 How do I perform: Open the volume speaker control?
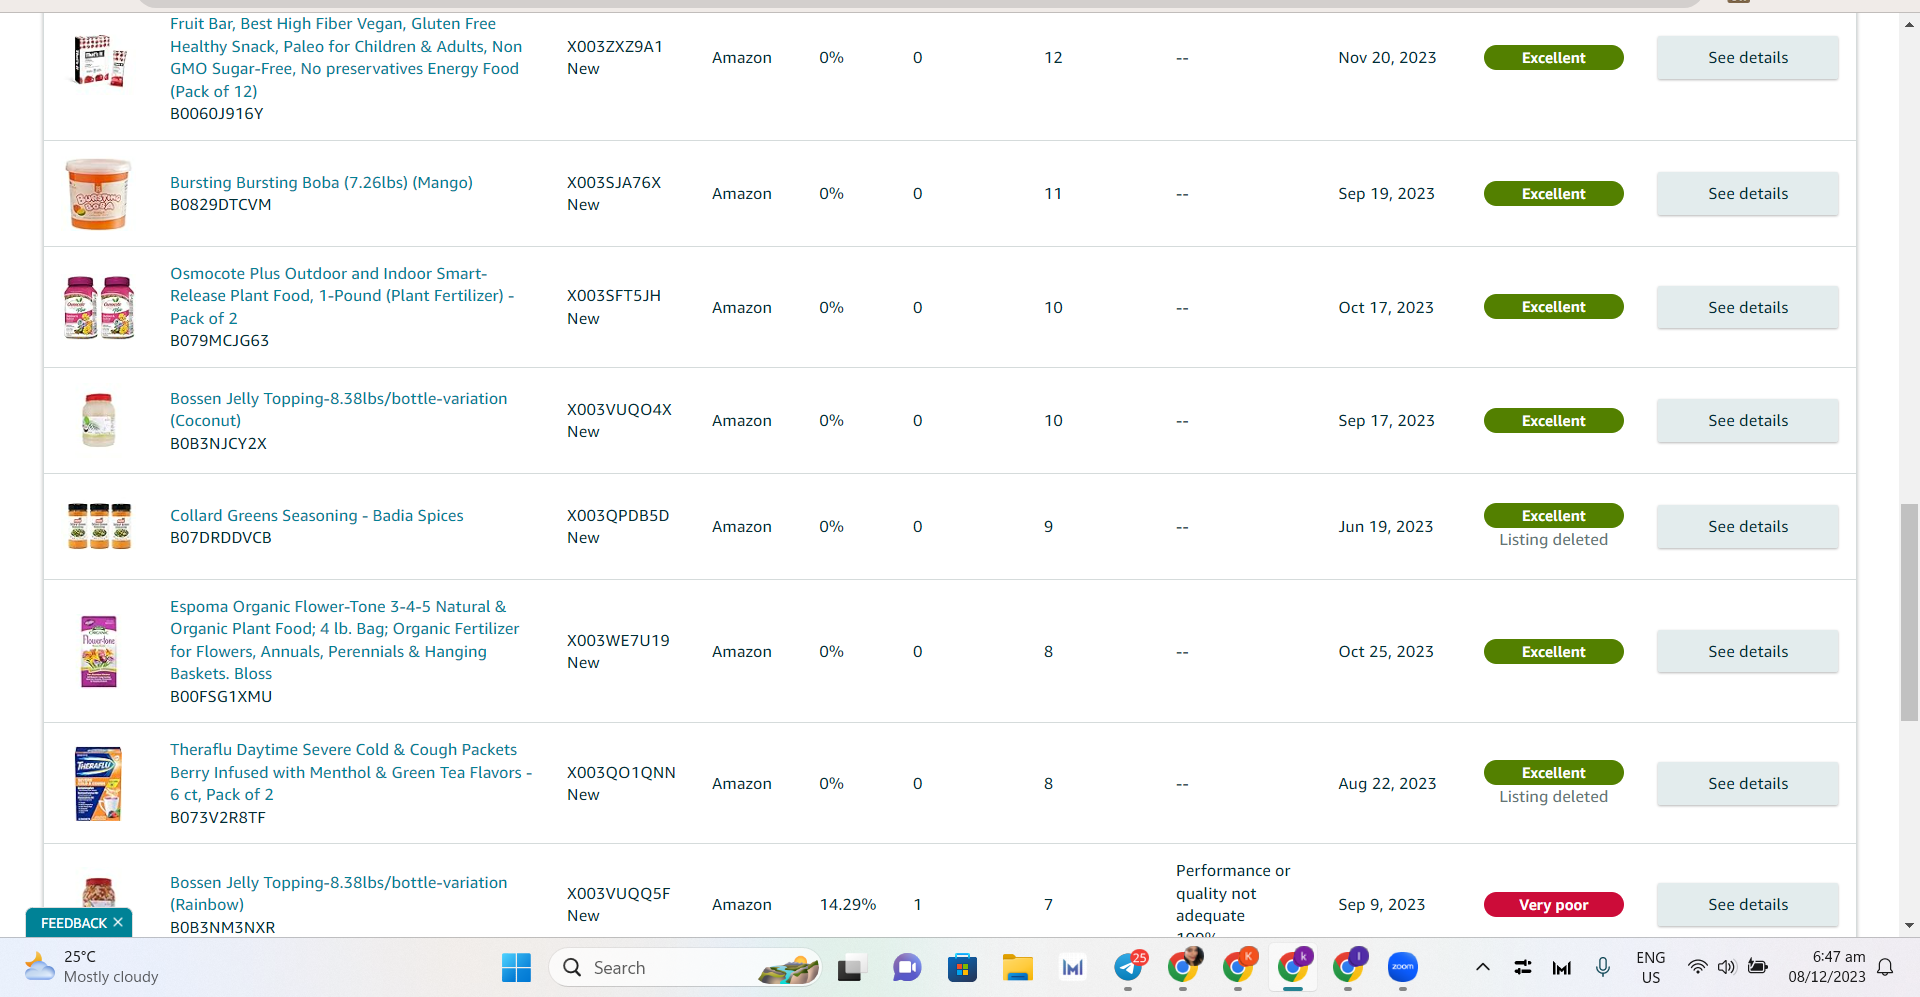pyautogui.click(x=1727, y=967)
